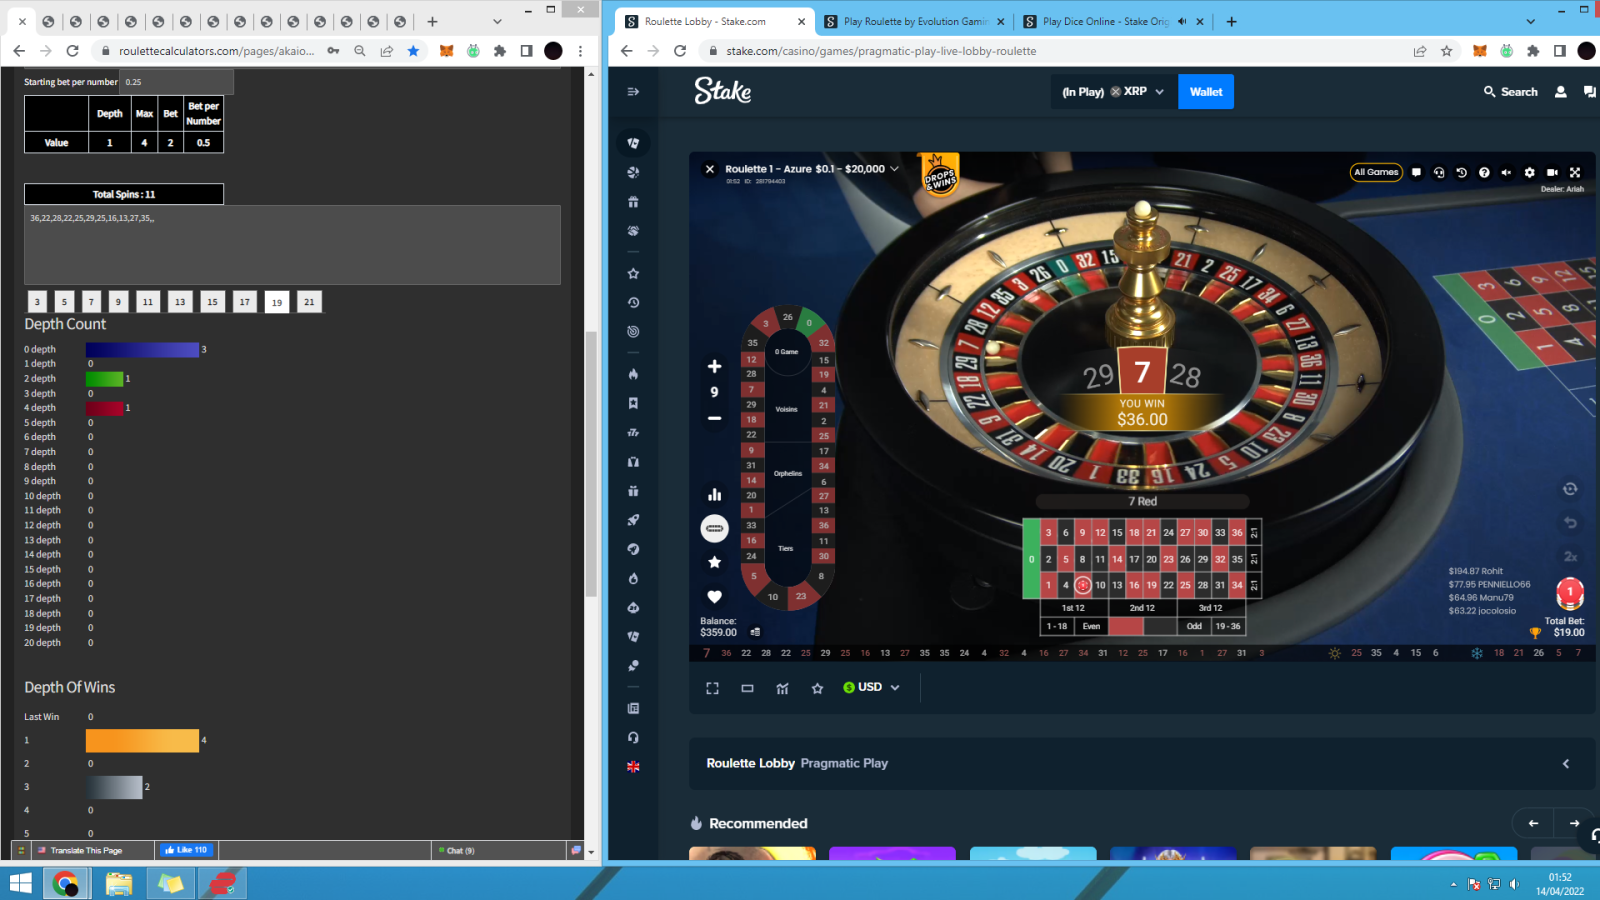Bet on green 0 in betting grid
1600x900 pixels.
click(x=1031, y=559)
